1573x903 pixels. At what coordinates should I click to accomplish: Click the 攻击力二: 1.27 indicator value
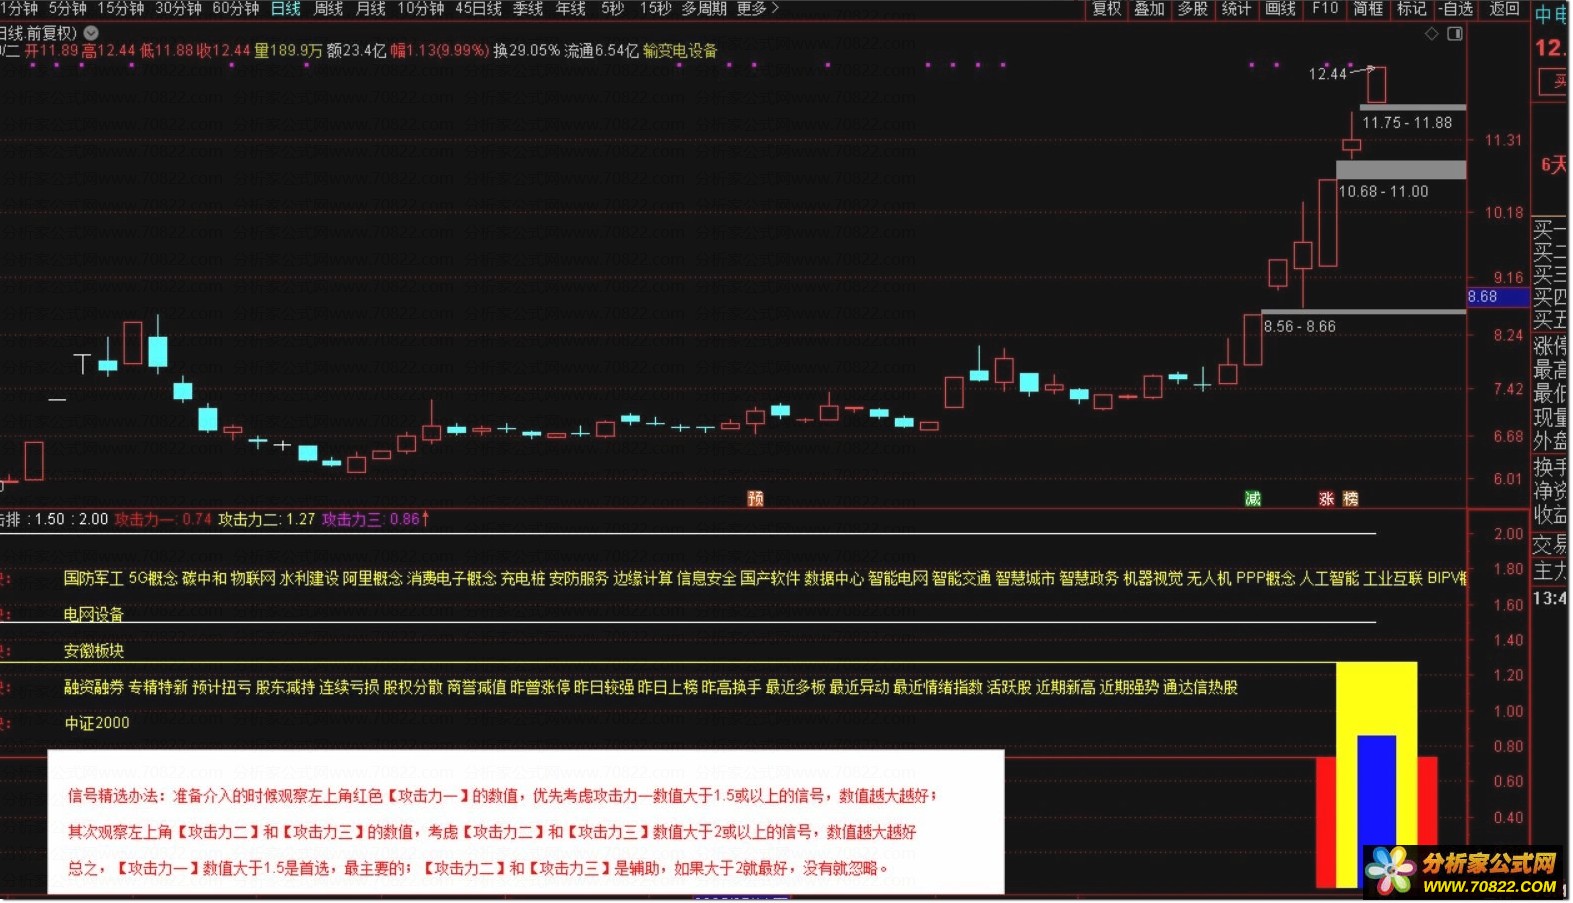pos(267,519)
